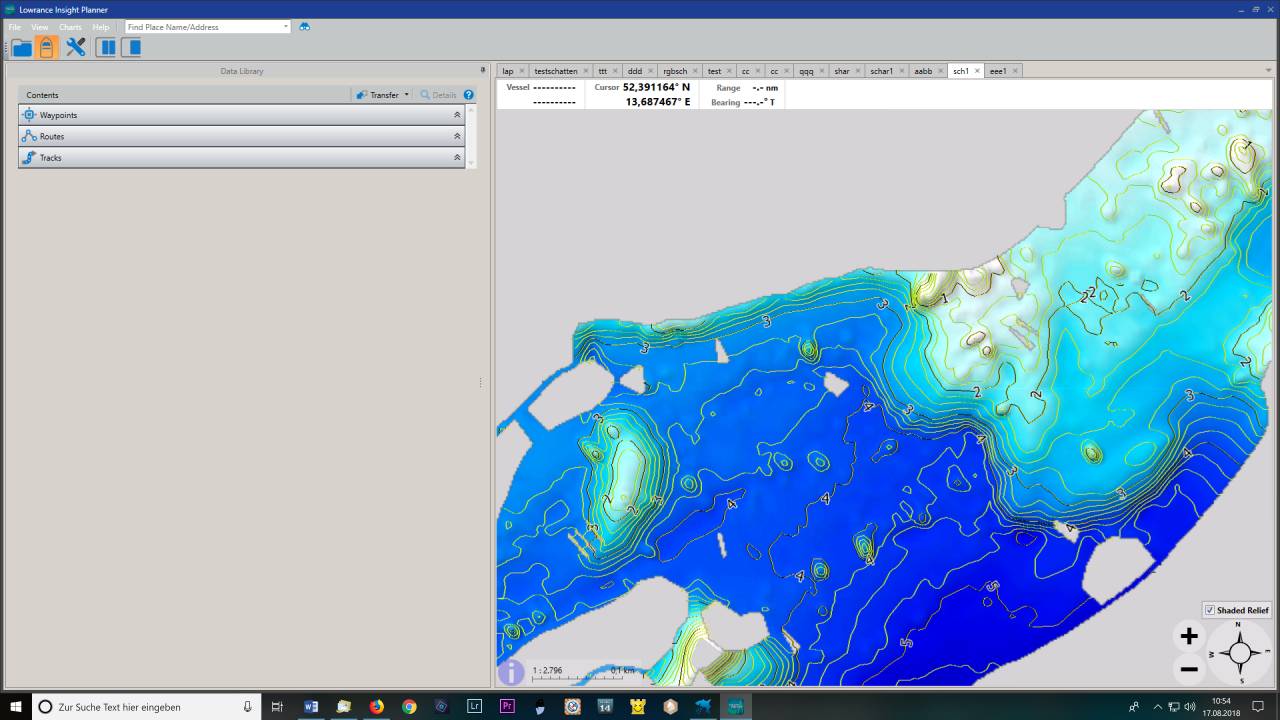Zoom in with the plus button

(x=1189, y=636)
